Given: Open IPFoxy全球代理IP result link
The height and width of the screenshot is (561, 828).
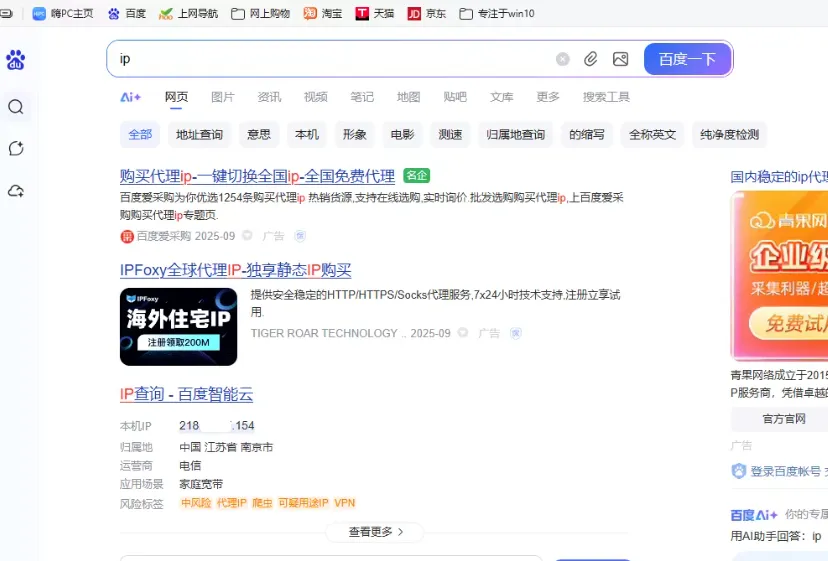Looking at the screenshot, I should click(x=236, y=270).
